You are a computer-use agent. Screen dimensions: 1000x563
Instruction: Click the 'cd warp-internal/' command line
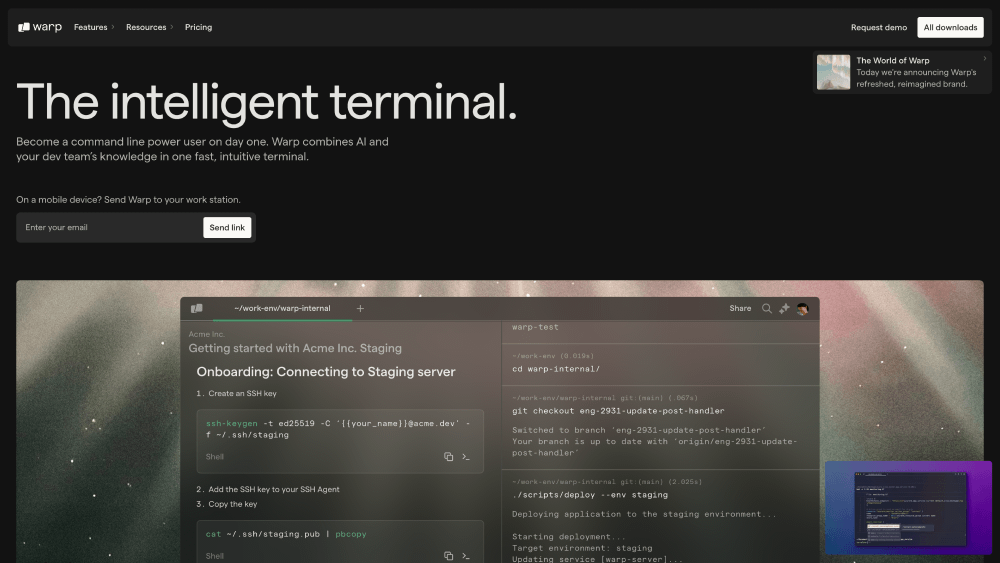tap(555, 369)
